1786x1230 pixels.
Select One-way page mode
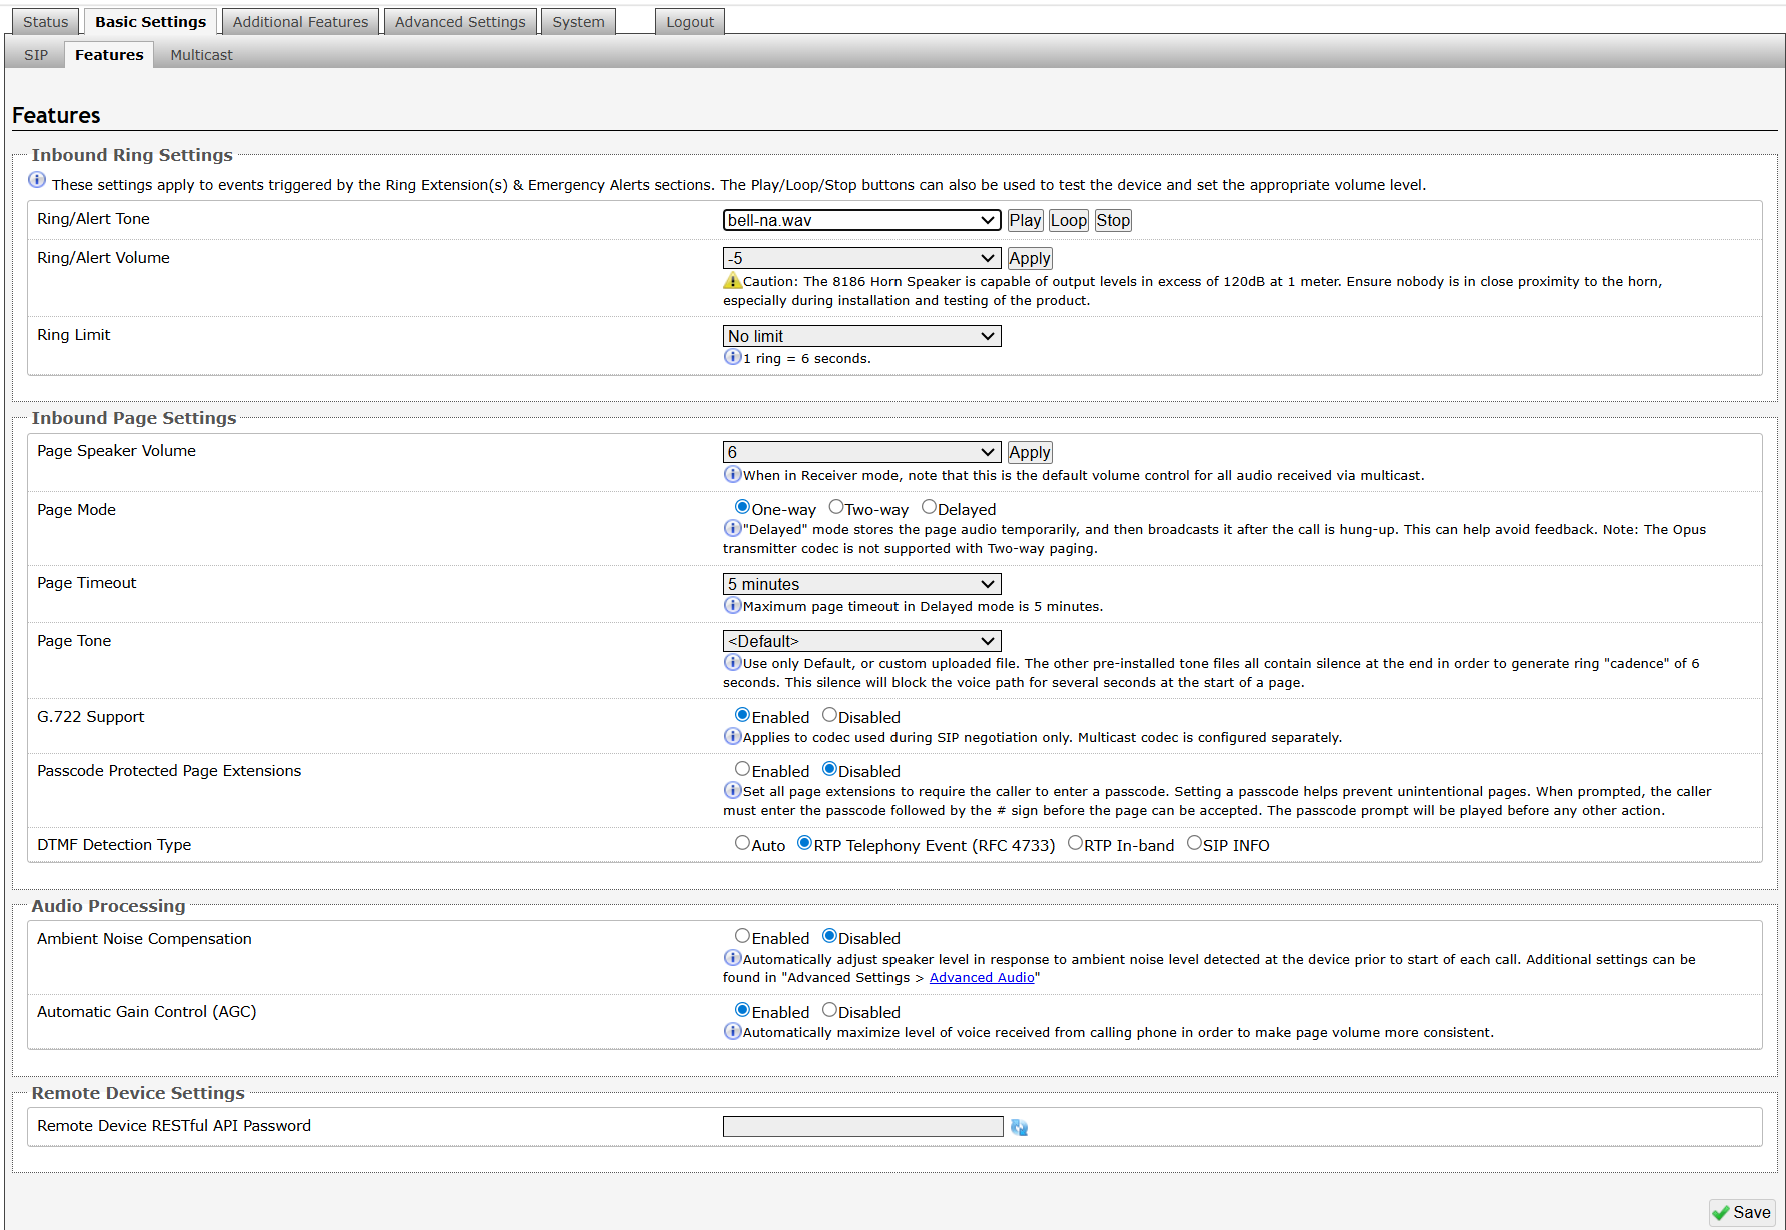coord(742,507)
